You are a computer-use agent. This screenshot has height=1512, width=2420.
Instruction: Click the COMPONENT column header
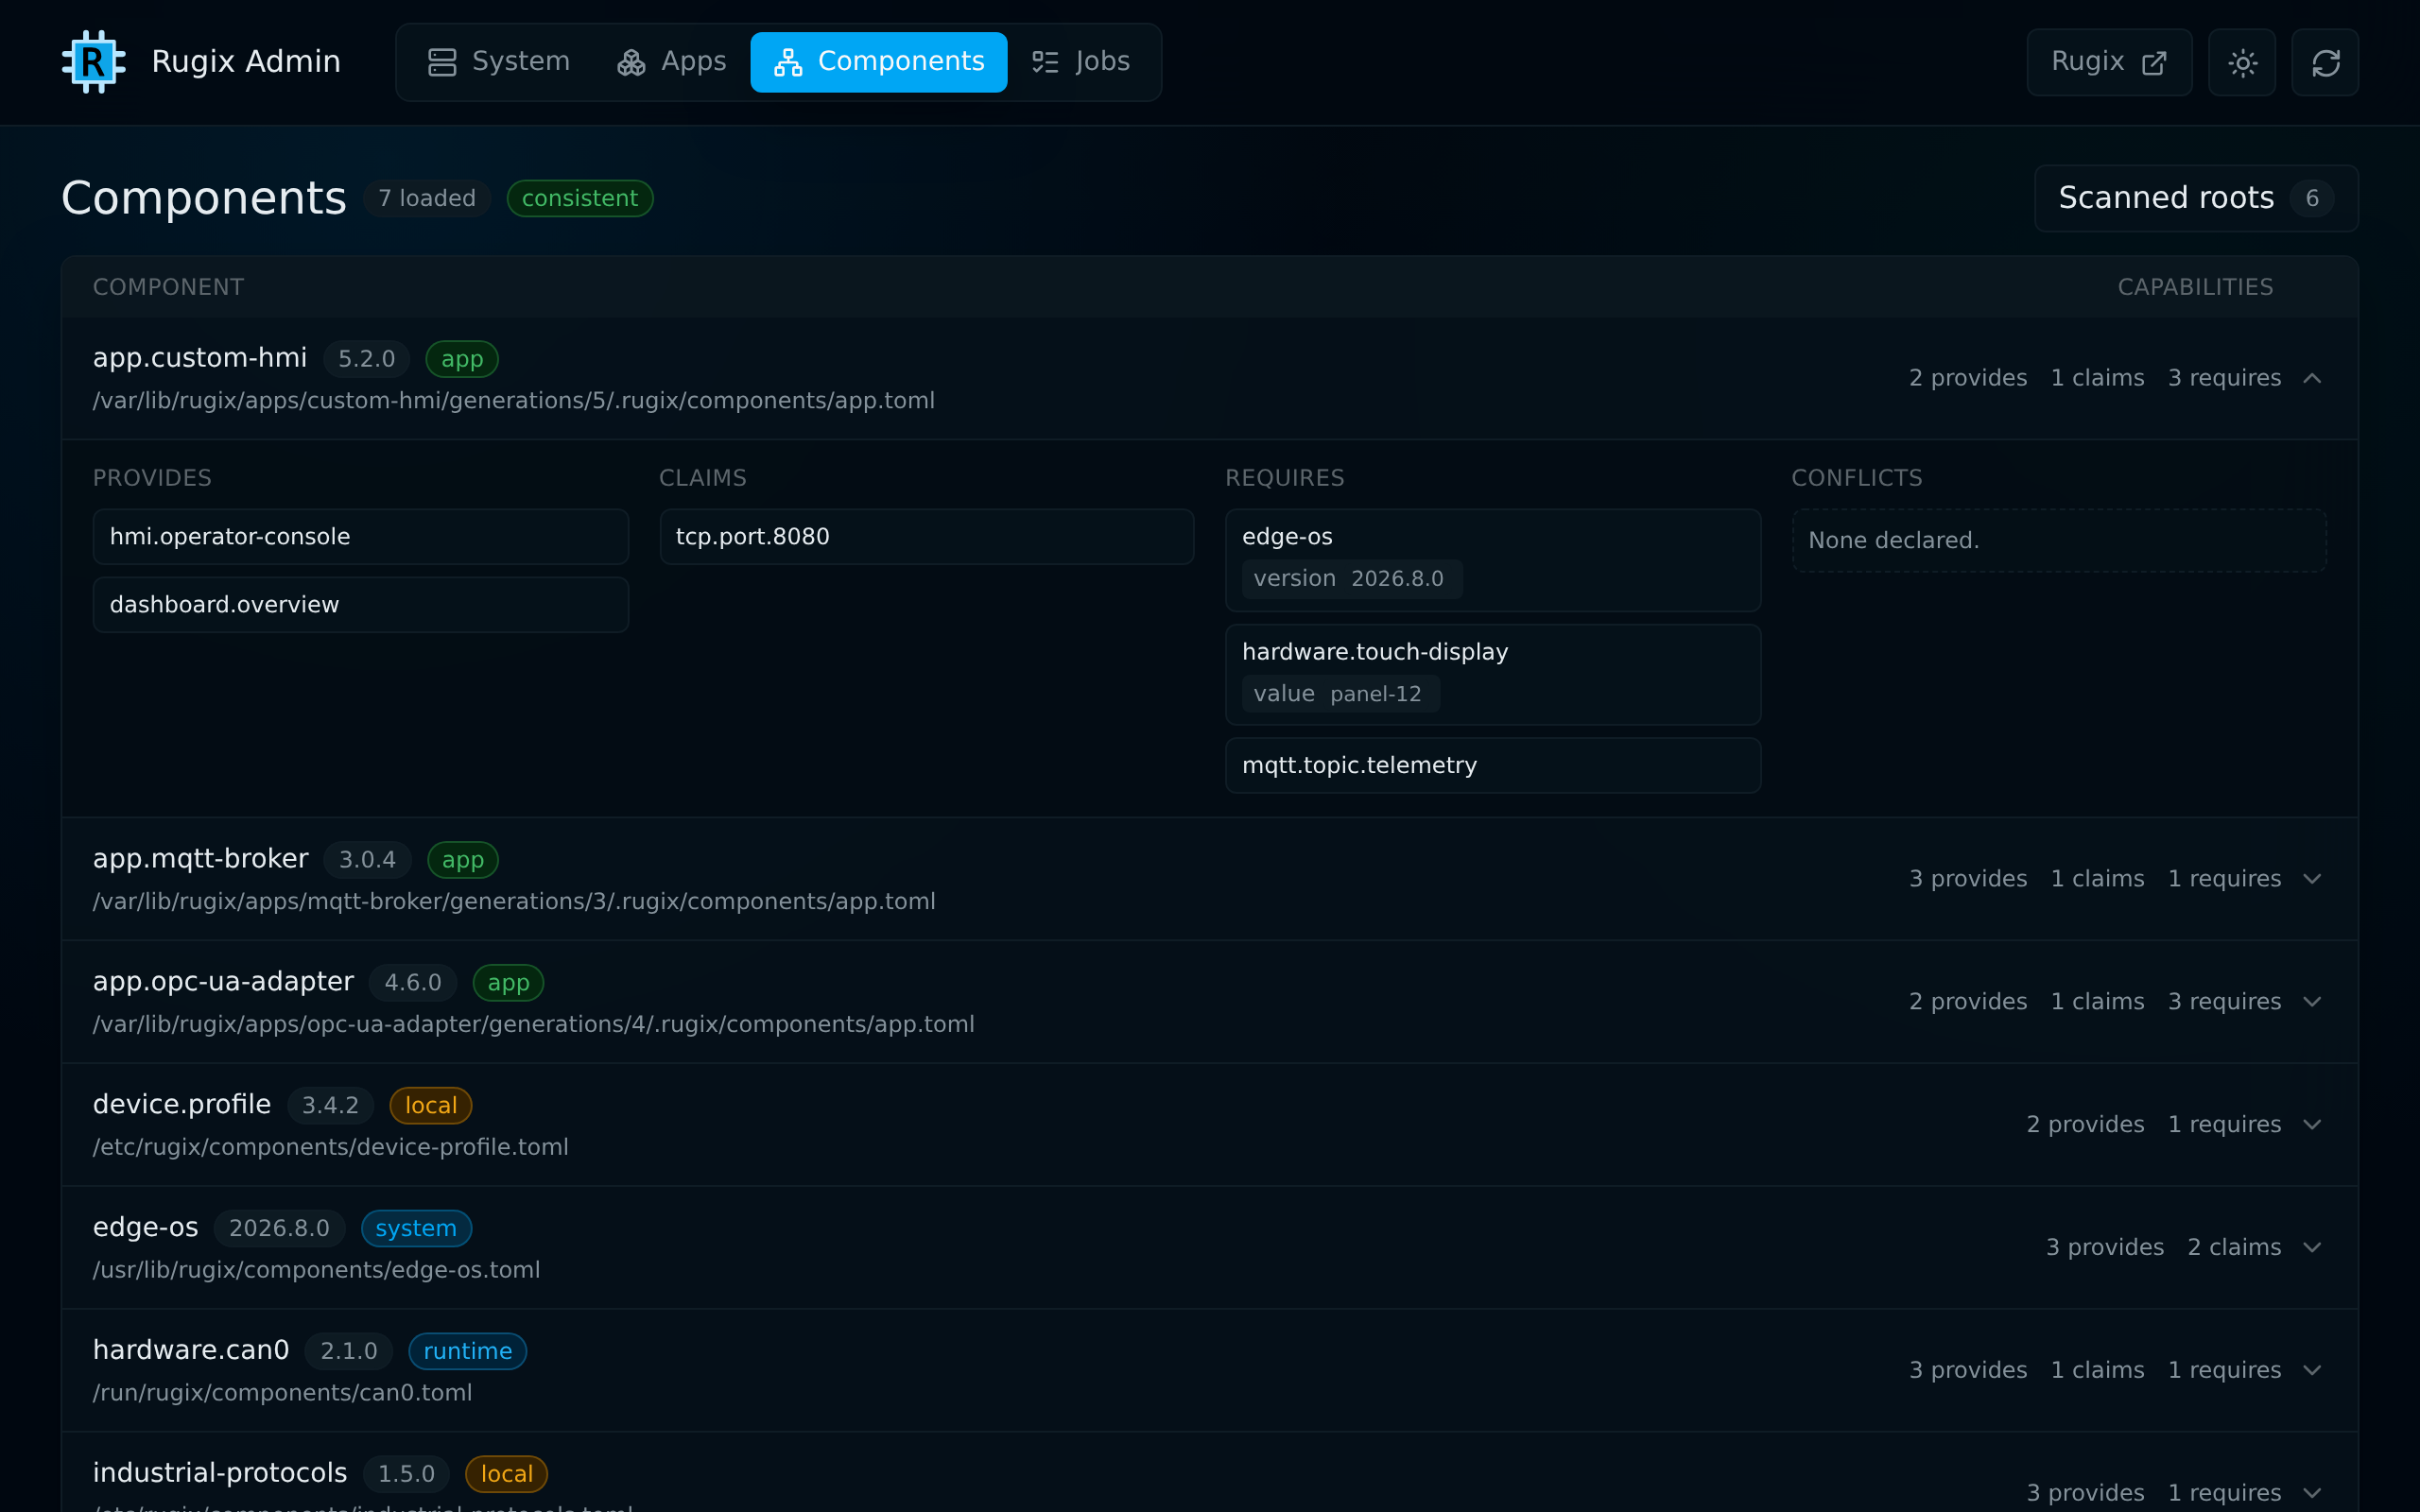tap(168, 288)
